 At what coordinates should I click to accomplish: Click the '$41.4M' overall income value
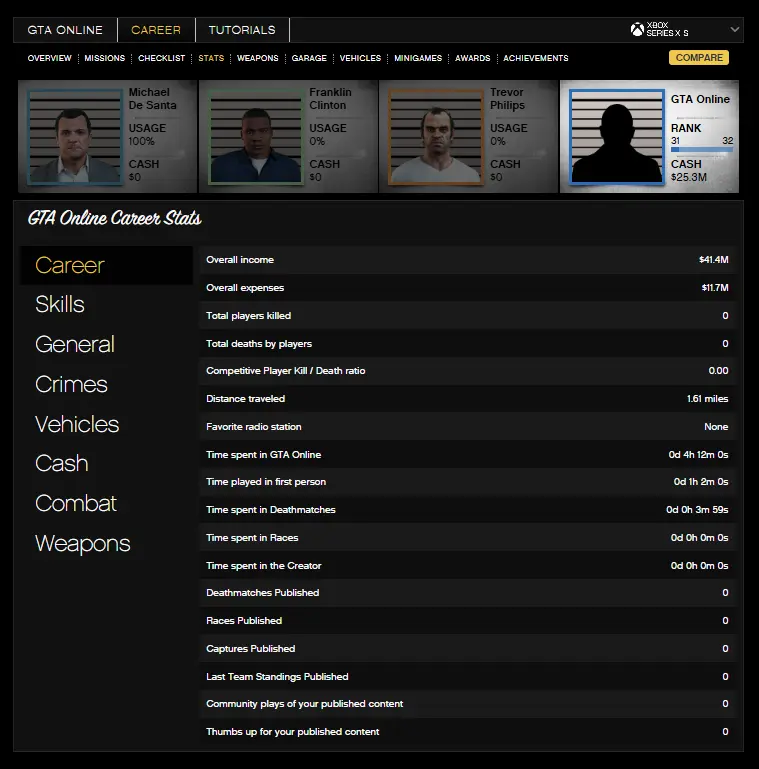(x=714, y=260)
